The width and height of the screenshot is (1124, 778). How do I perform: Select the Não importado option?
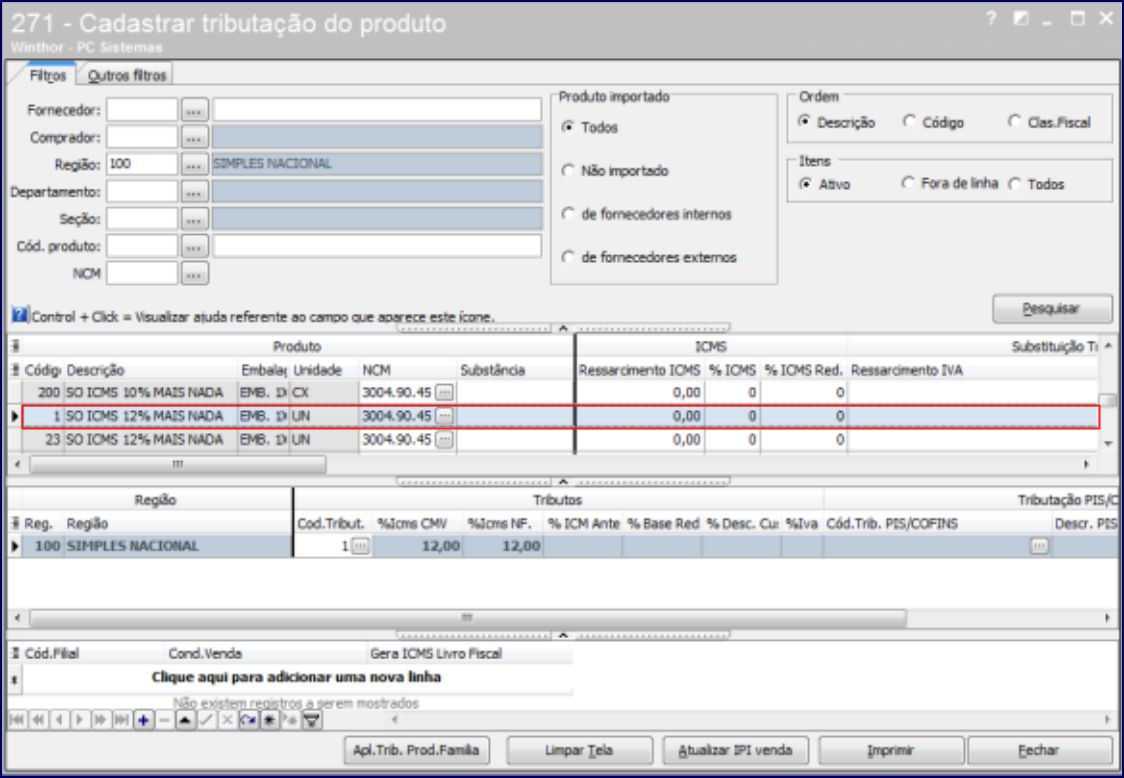click(616, 171)
